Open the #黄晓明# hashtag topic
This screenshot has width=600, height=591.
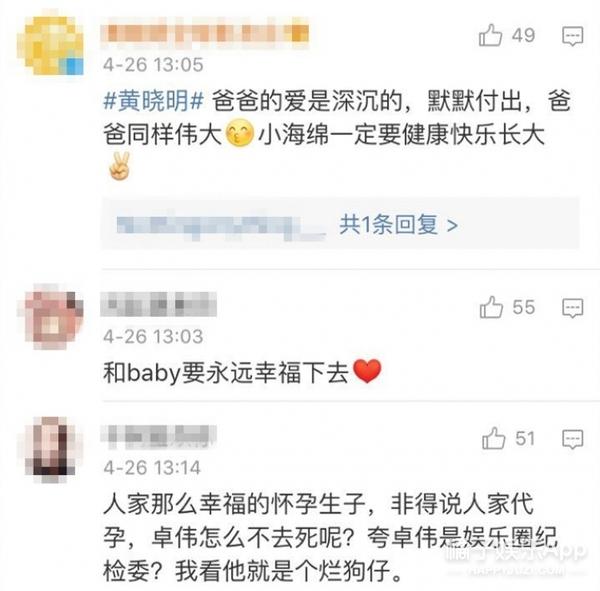coord(153,101)
